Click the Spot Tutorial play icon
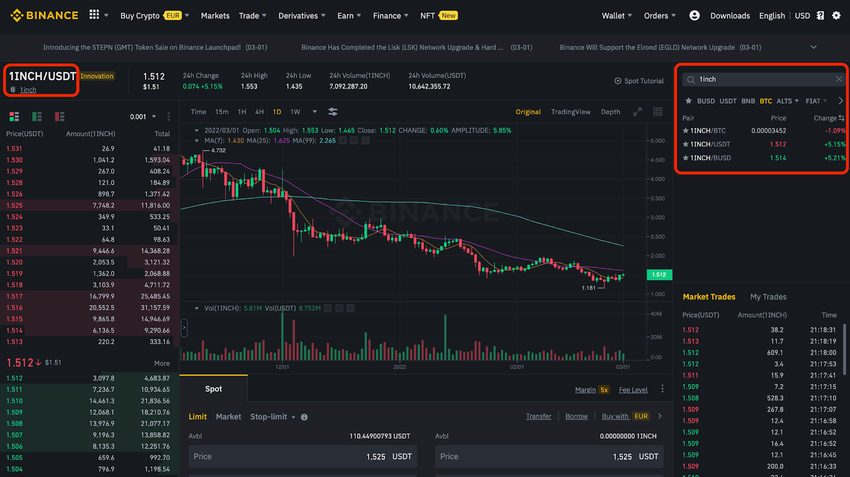 (x=617, y=81)
